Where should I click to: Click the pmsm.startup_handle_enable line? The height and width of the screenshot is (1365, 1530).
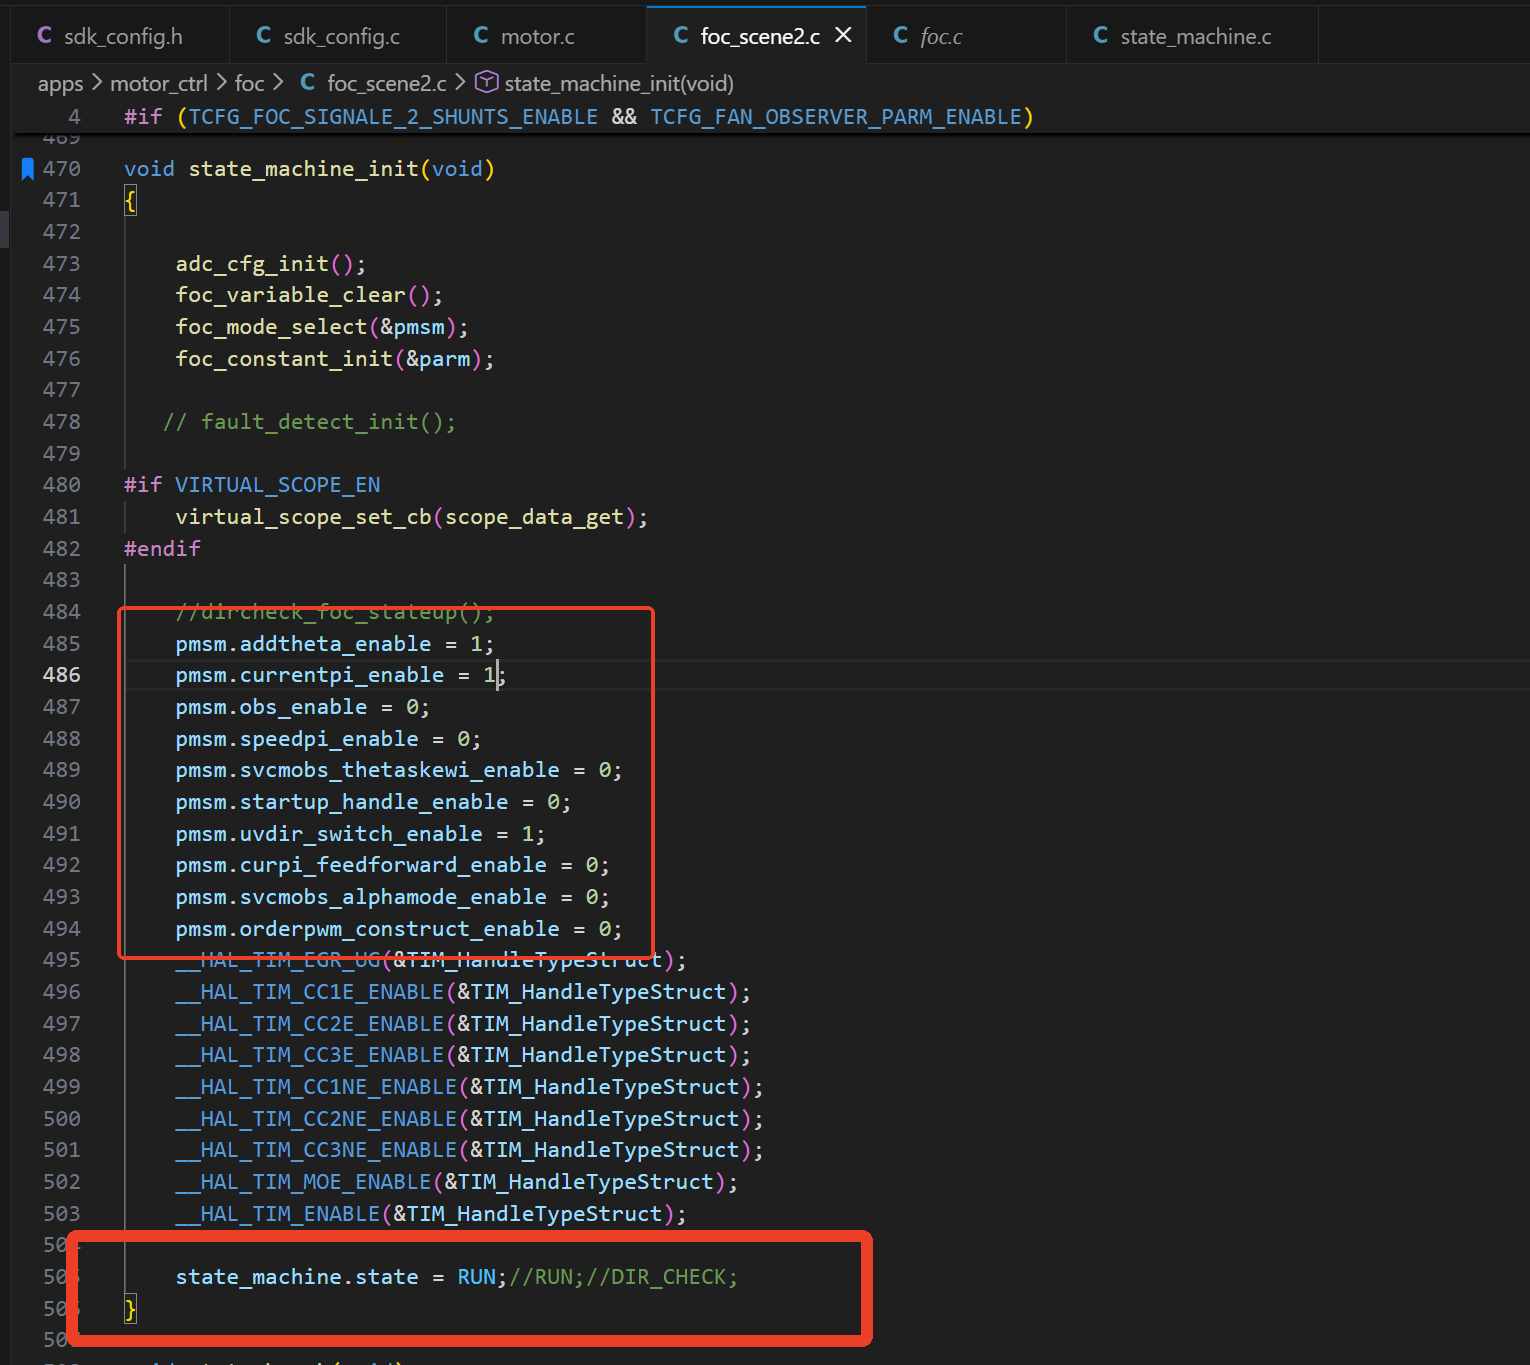(x=373, y=802)
